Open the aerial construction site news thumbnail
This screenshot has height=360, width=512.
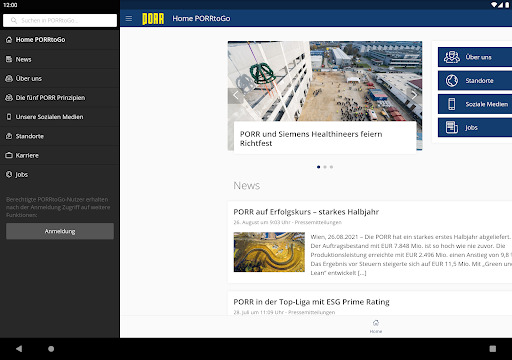click(x=269, y=252)
